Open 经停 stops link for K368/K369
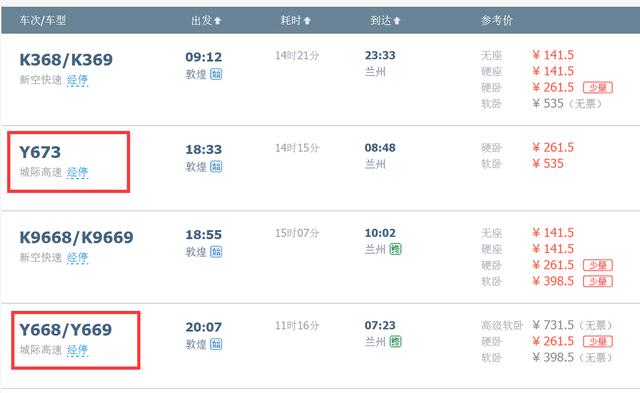Screen dimensions: 640x393 click(x=78, y=80)
